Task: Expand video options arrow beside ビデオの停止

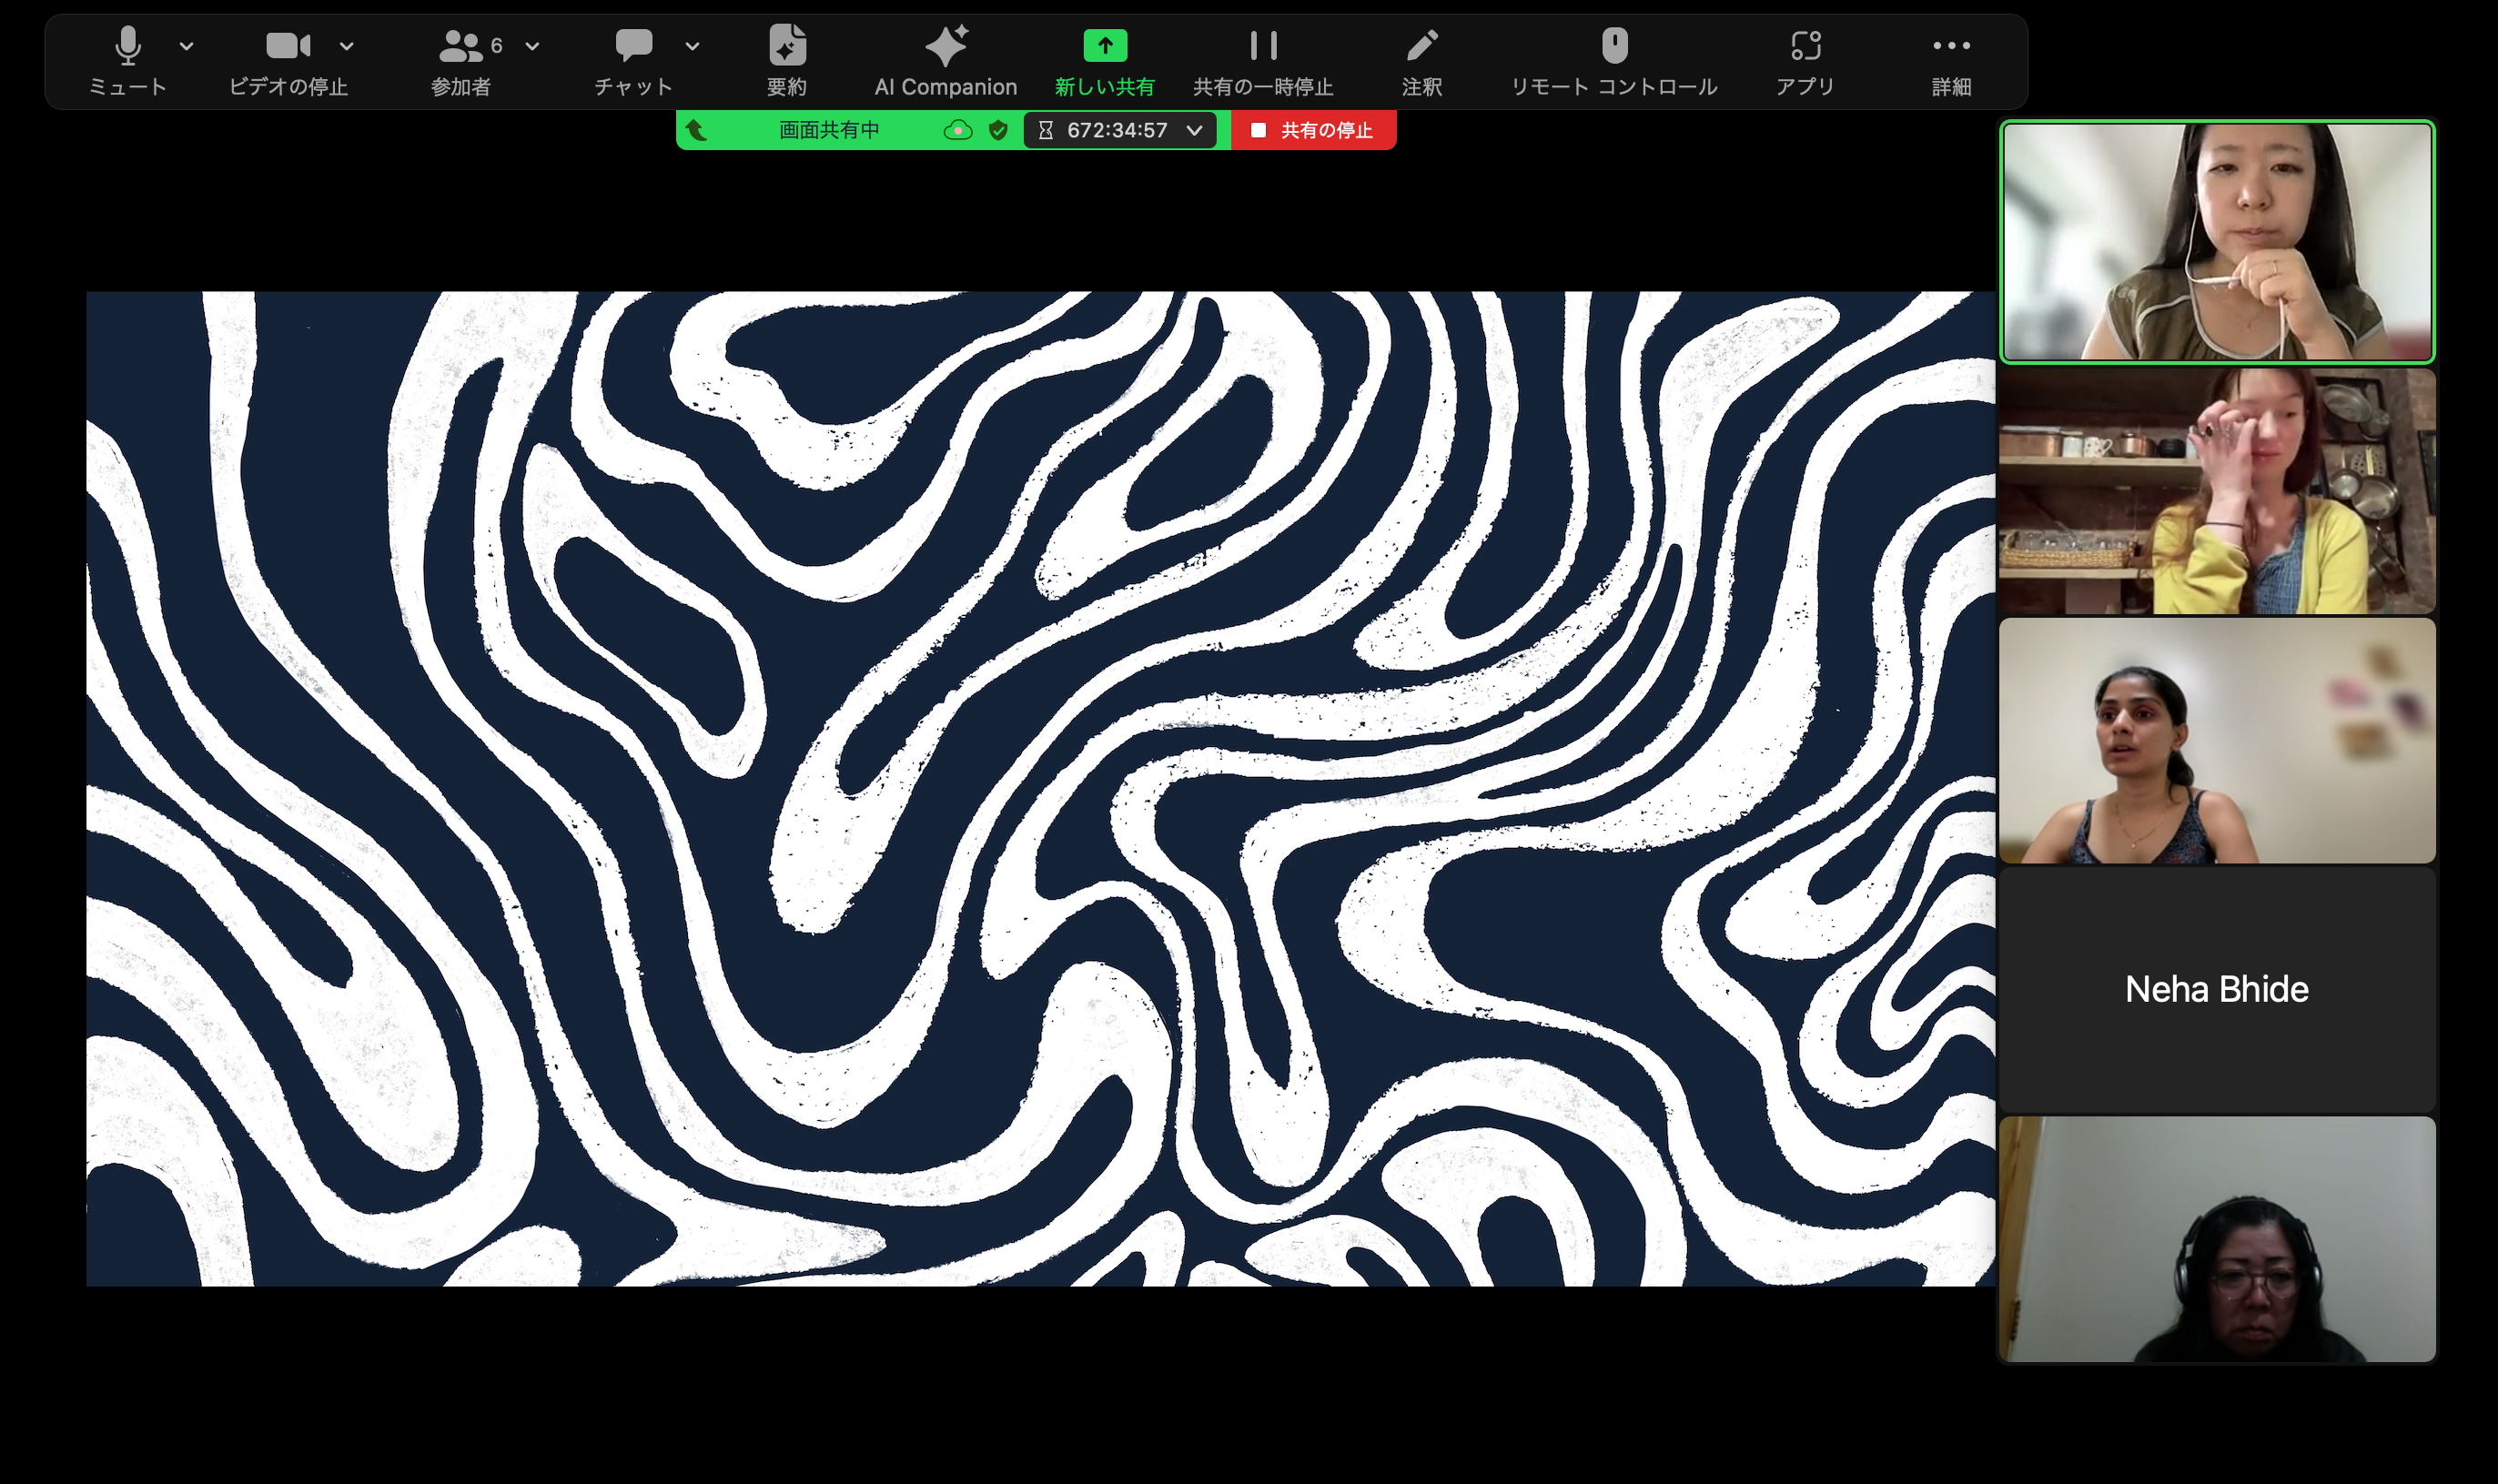Action: click(x=346, y=46)
